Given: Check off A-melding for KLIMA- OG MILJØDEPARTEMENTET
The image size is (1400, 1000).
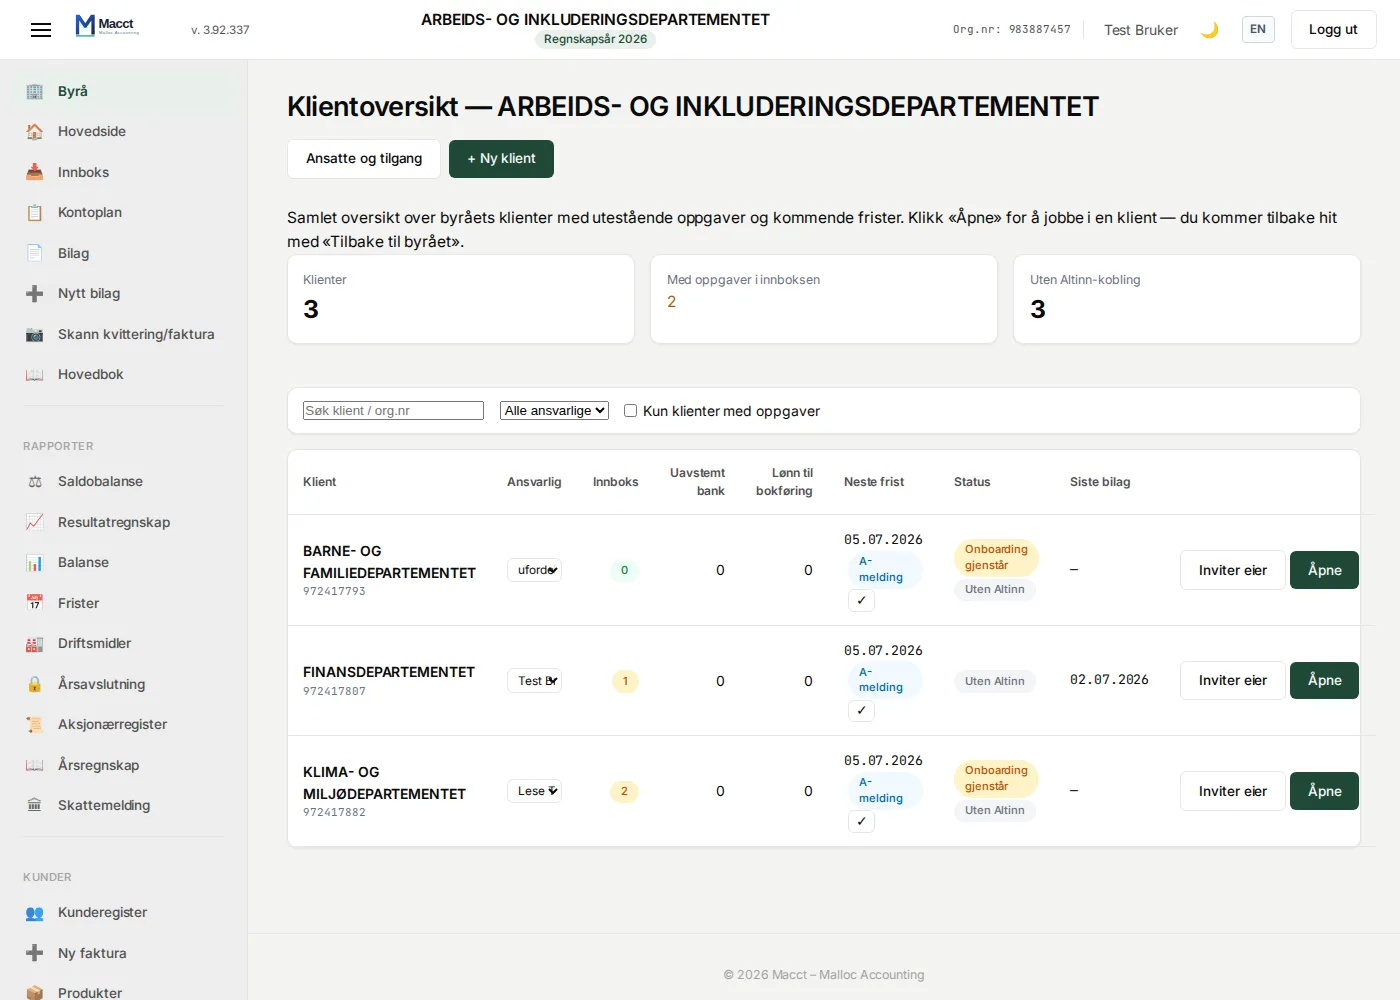Looking at the screenshot, I should 861,821.
